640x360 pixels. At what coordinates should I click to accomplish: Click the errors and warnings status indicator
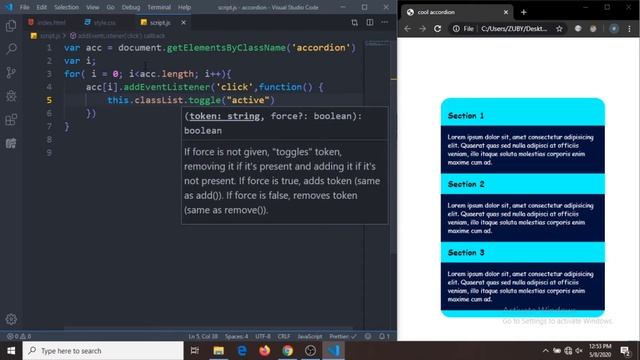tap(19, 336)
